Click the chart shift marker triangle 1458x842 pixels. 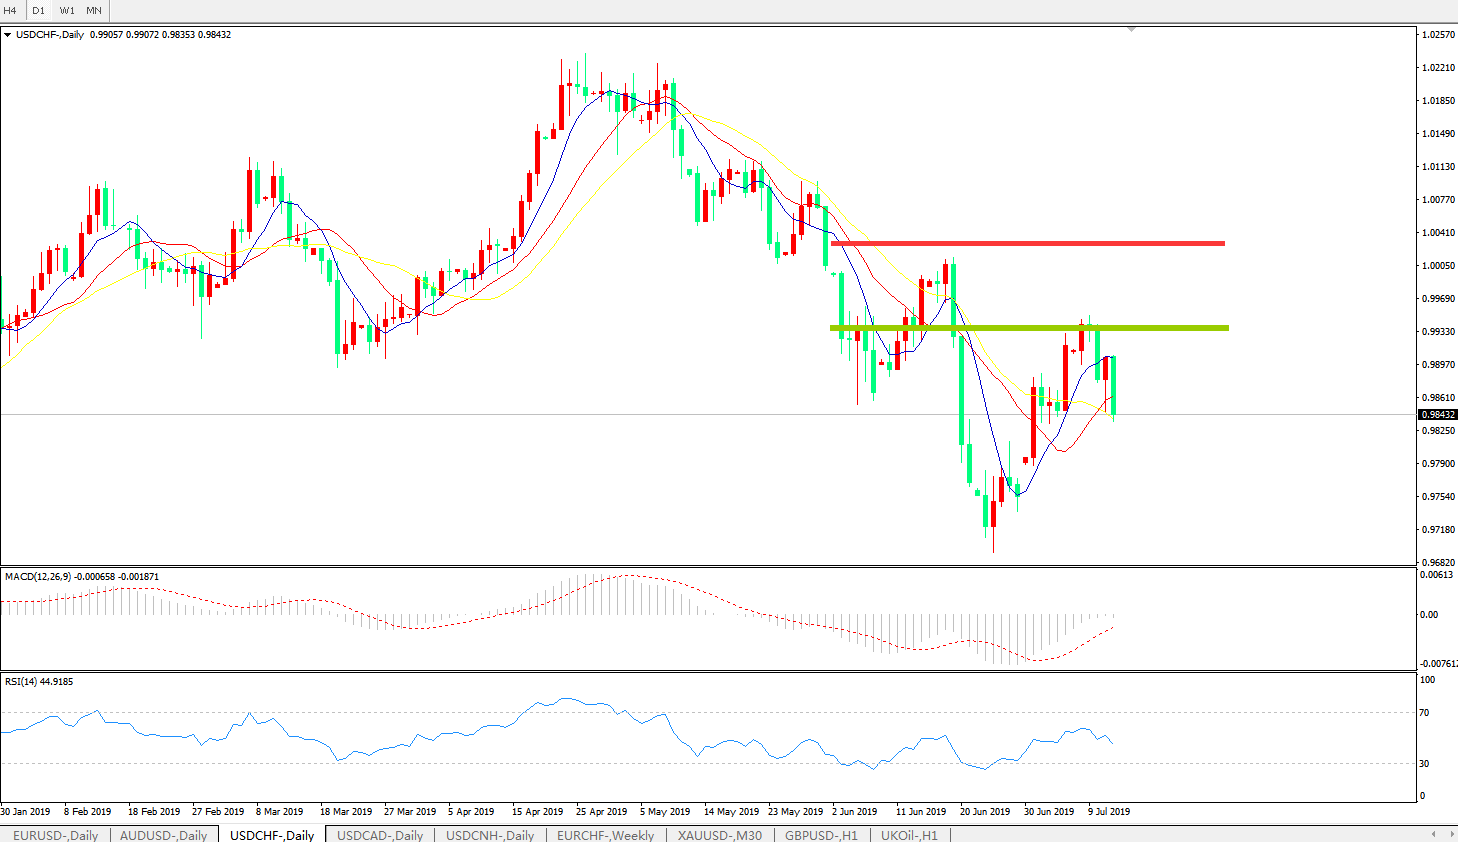[x=1131, y=30]
